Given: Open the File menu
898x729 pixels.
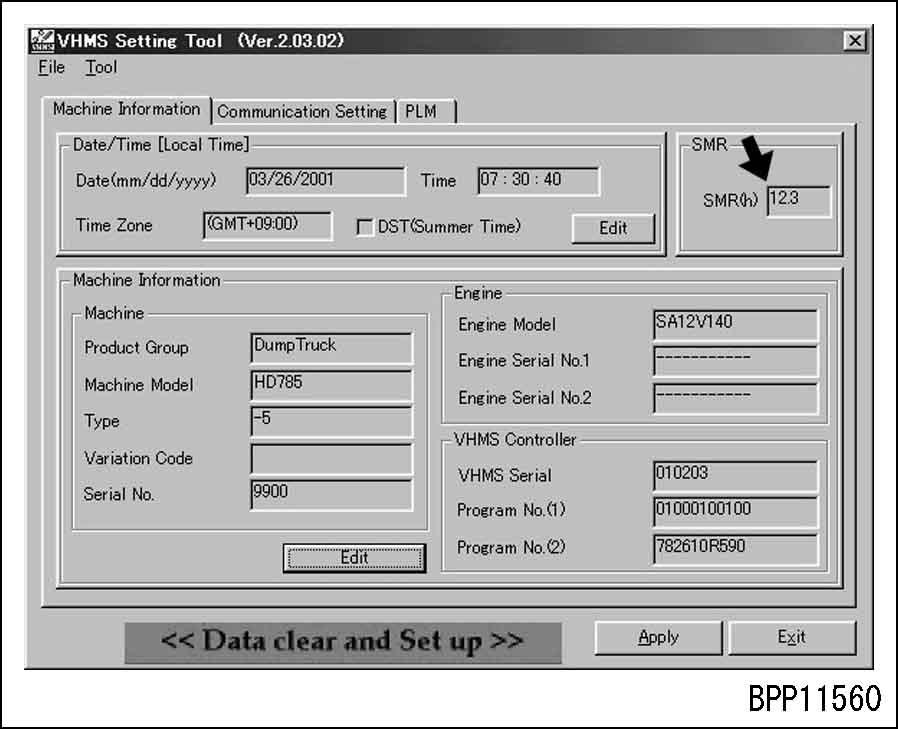Looking at the screenshot, I should pyautogui.click(x=50, y=68).
